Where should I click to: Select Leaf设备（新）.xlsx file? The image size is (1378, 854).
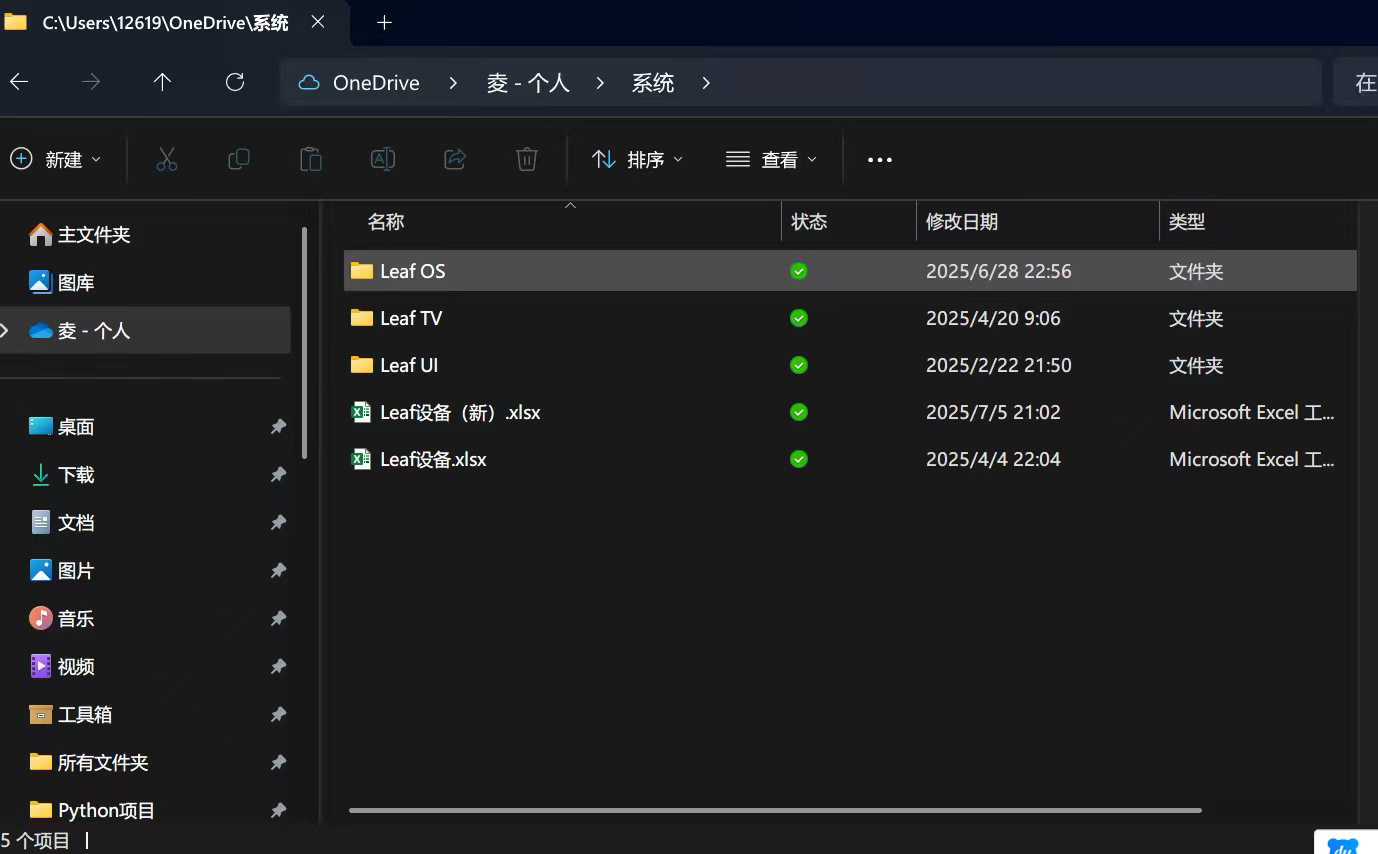tap(460, 412)
